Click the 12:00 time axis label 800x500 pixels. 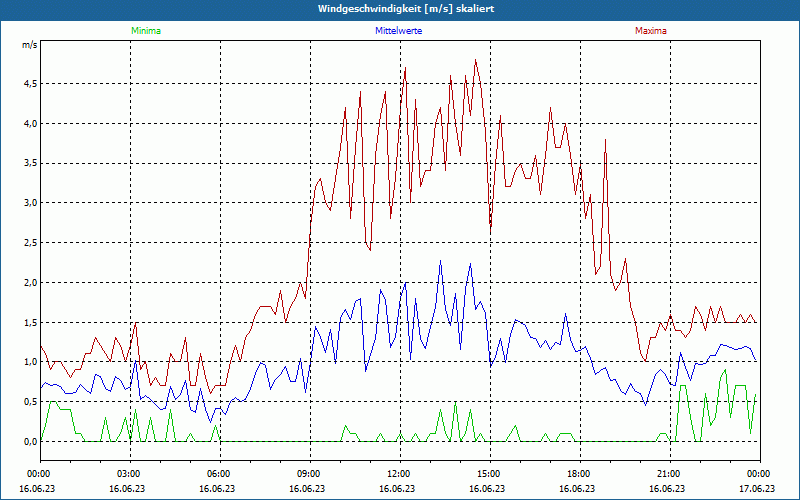[x=401, y=474]
